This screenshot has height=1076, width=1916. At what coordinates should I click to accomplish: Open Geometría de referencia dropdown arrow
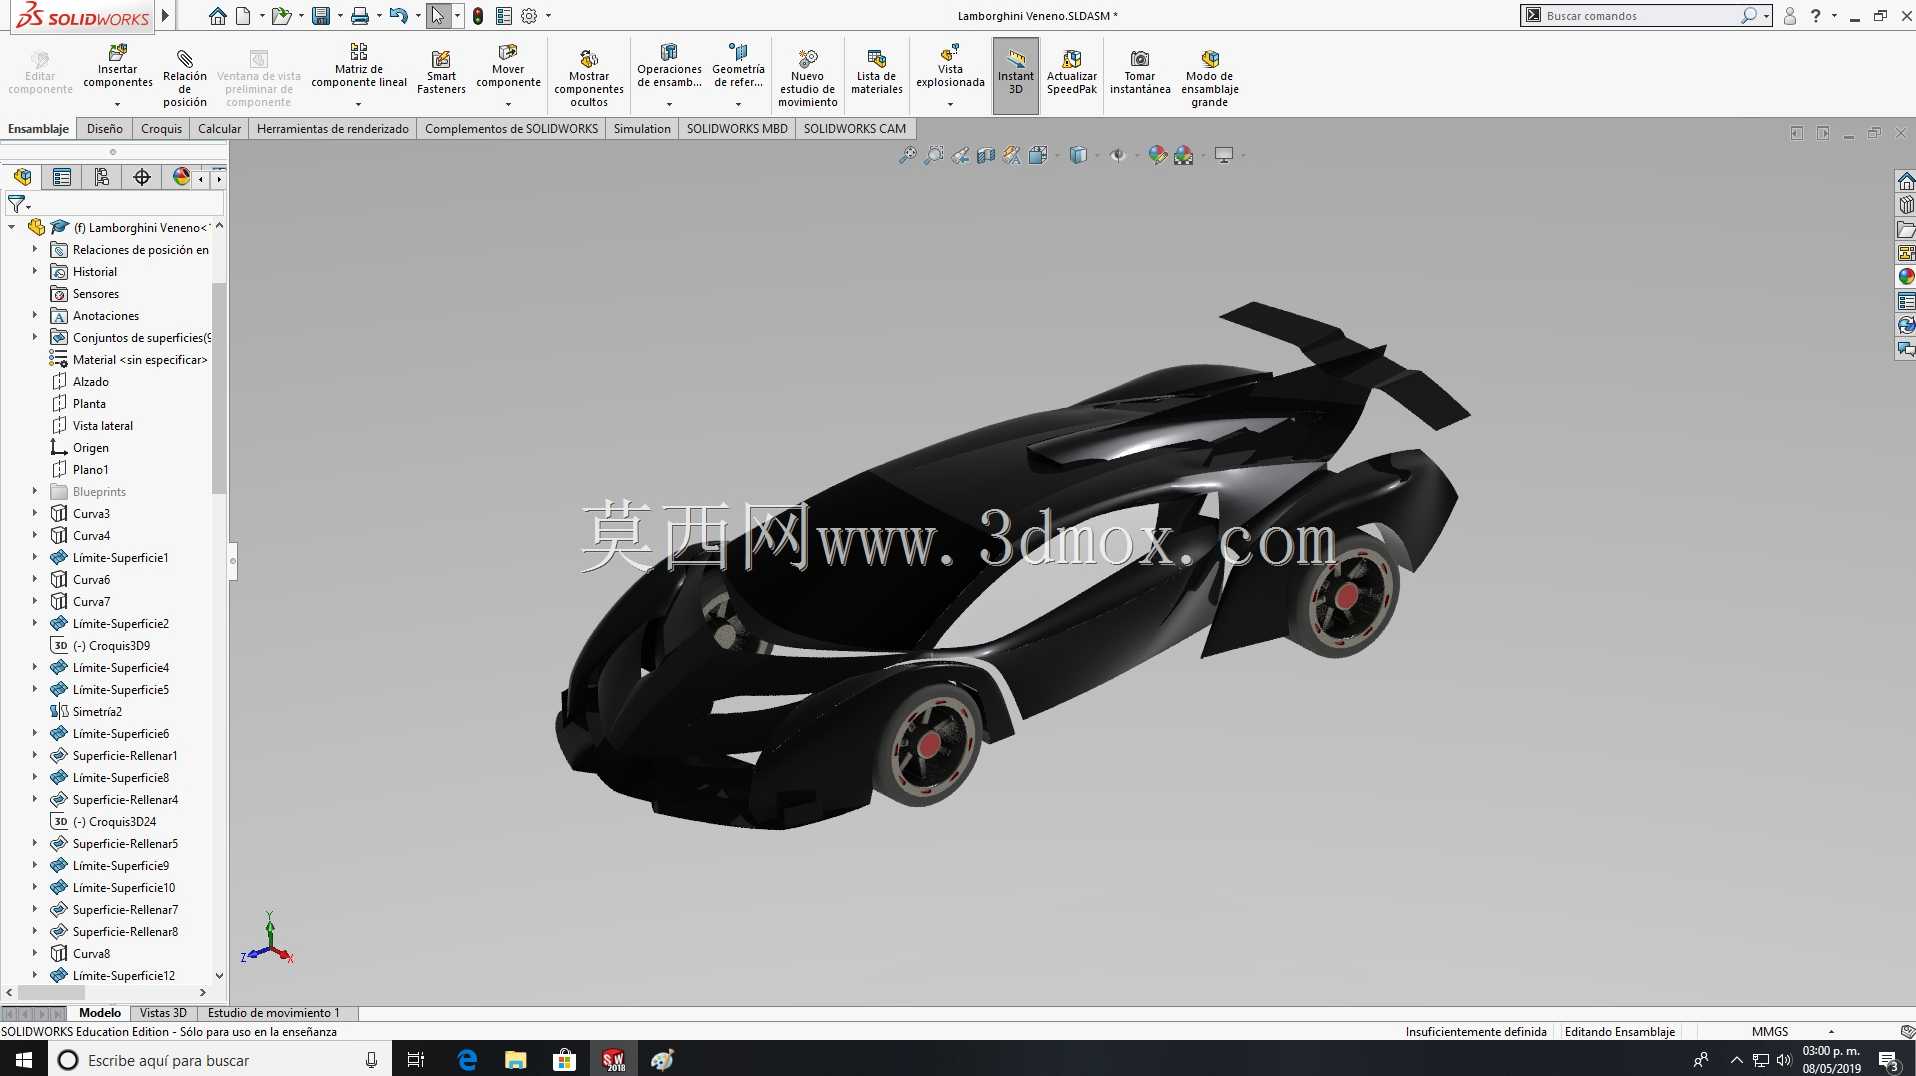click(x=738, y=104)
